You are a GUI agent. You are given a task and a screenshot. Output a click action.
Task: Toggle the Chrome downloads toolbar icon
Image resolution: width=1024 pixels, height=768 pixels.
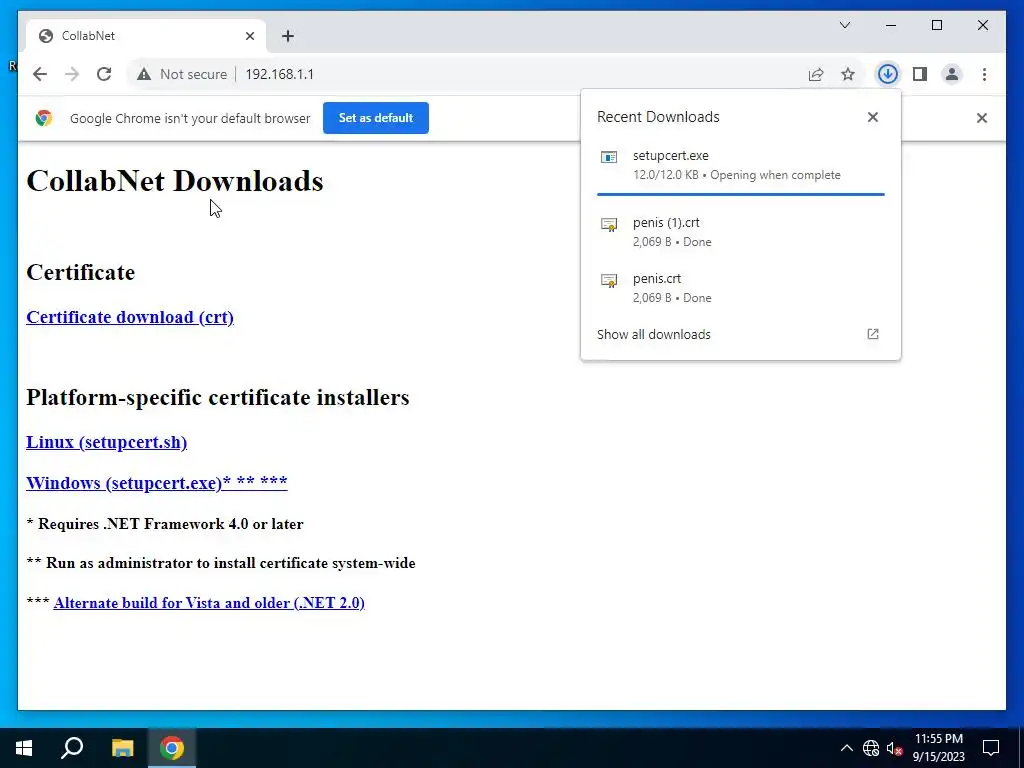pyautogui.click(x=888, y=74)
